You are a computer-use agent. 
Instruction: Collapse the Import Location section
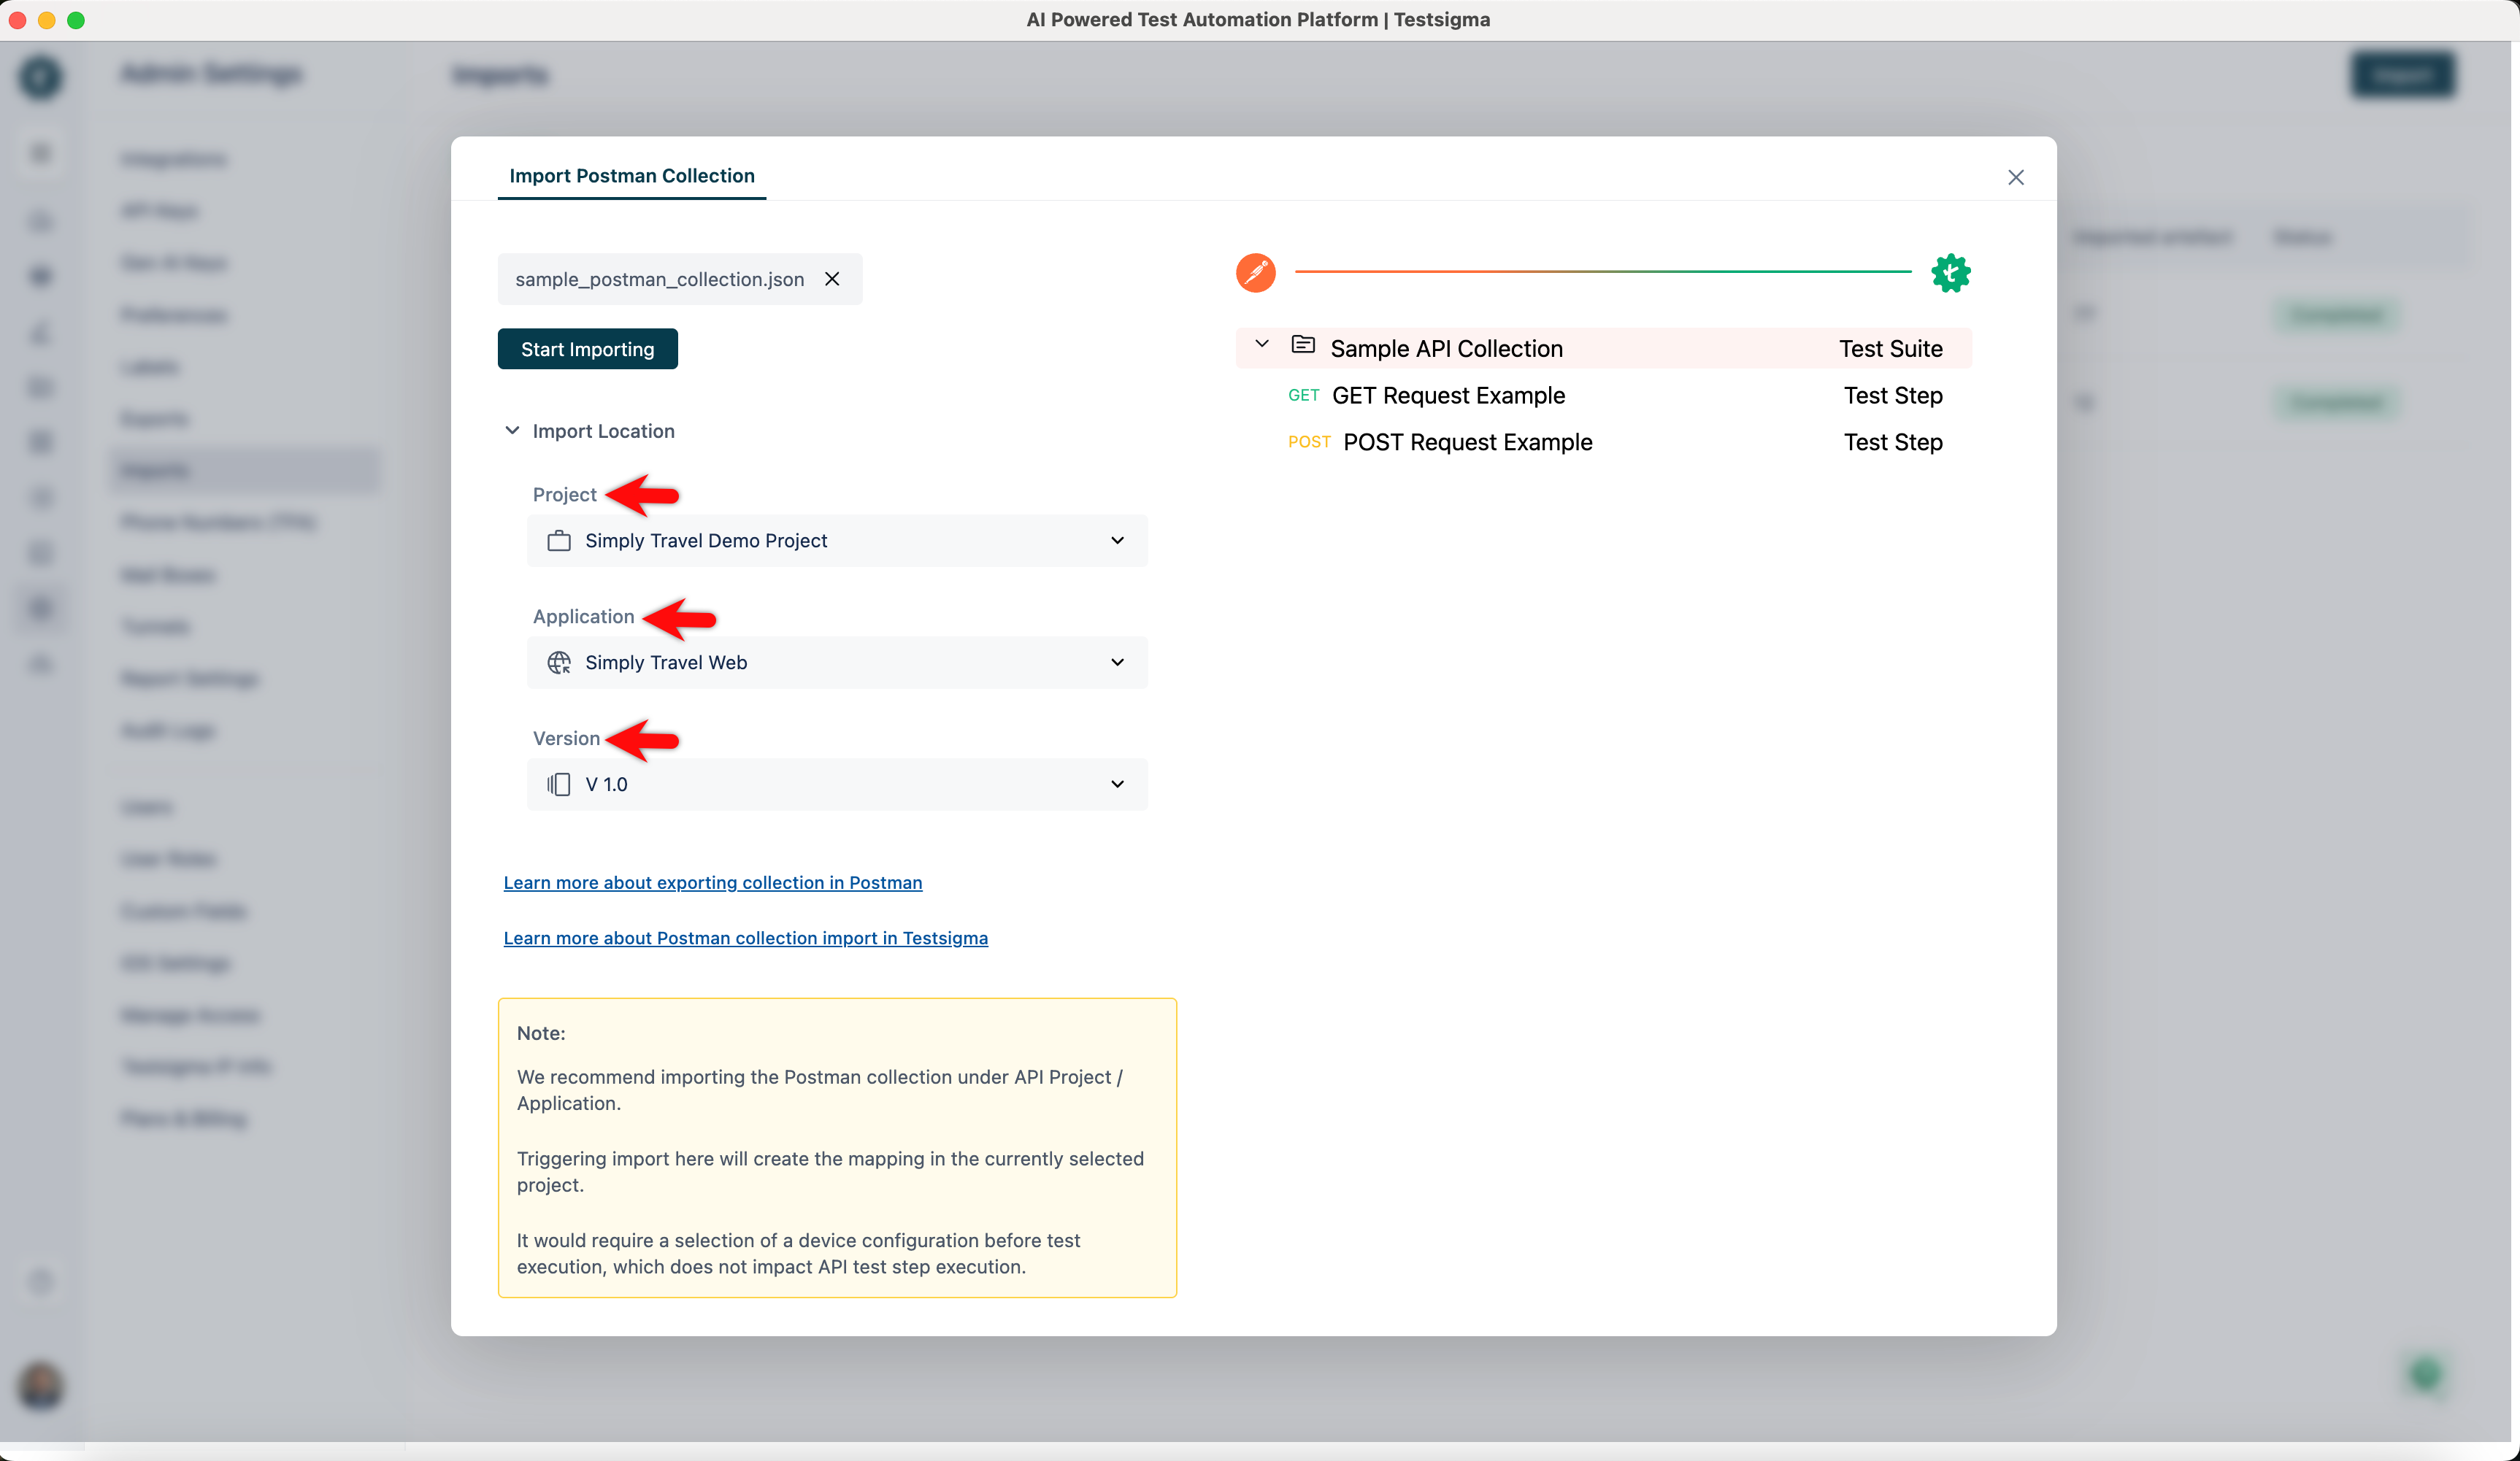pyautogui.click(x=512, y=431)
